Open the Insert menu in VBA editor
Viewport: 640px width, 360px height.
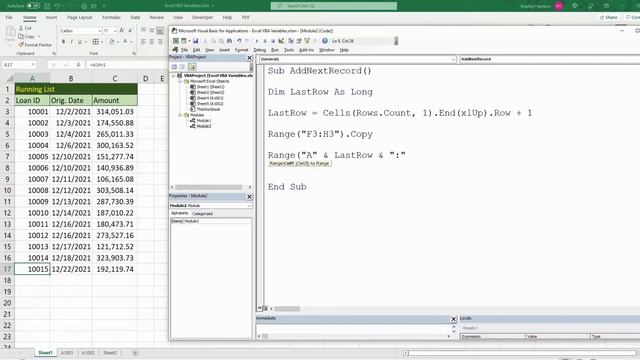tap(224, 50)
